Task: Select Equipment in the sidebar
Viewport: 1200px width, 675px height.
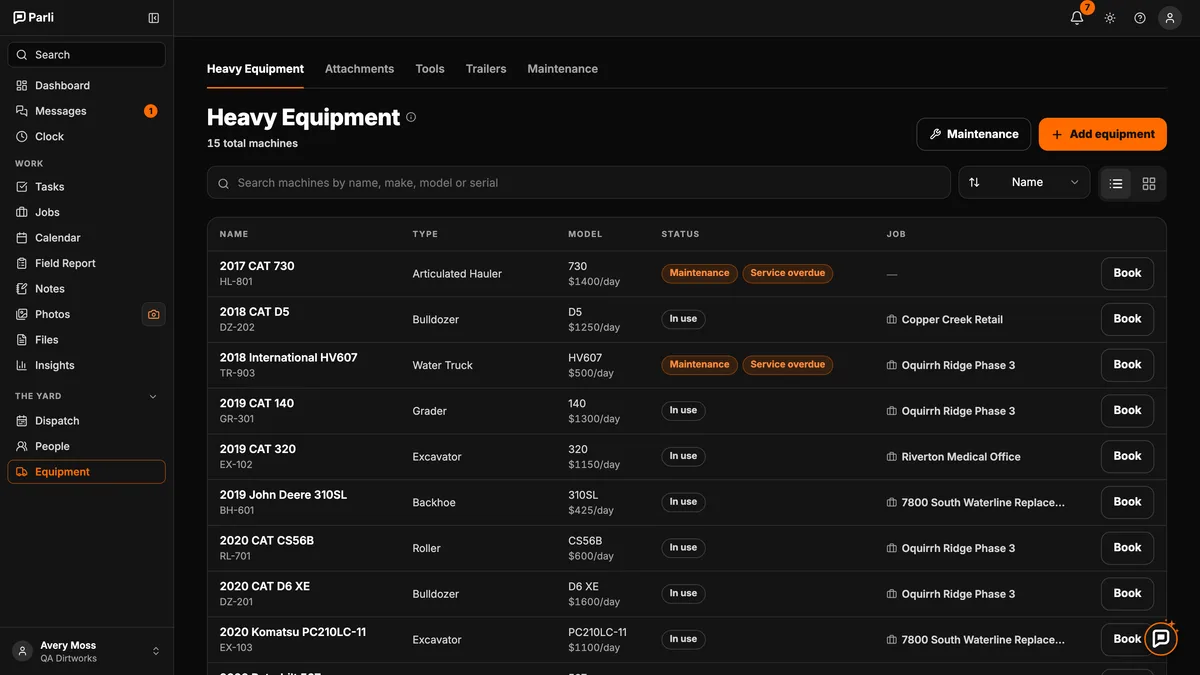Action: [86, 472]
